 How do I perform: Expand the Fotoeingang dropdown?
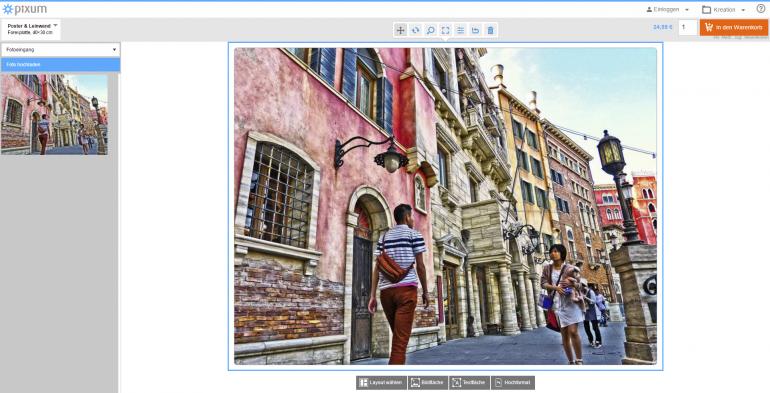60,50
